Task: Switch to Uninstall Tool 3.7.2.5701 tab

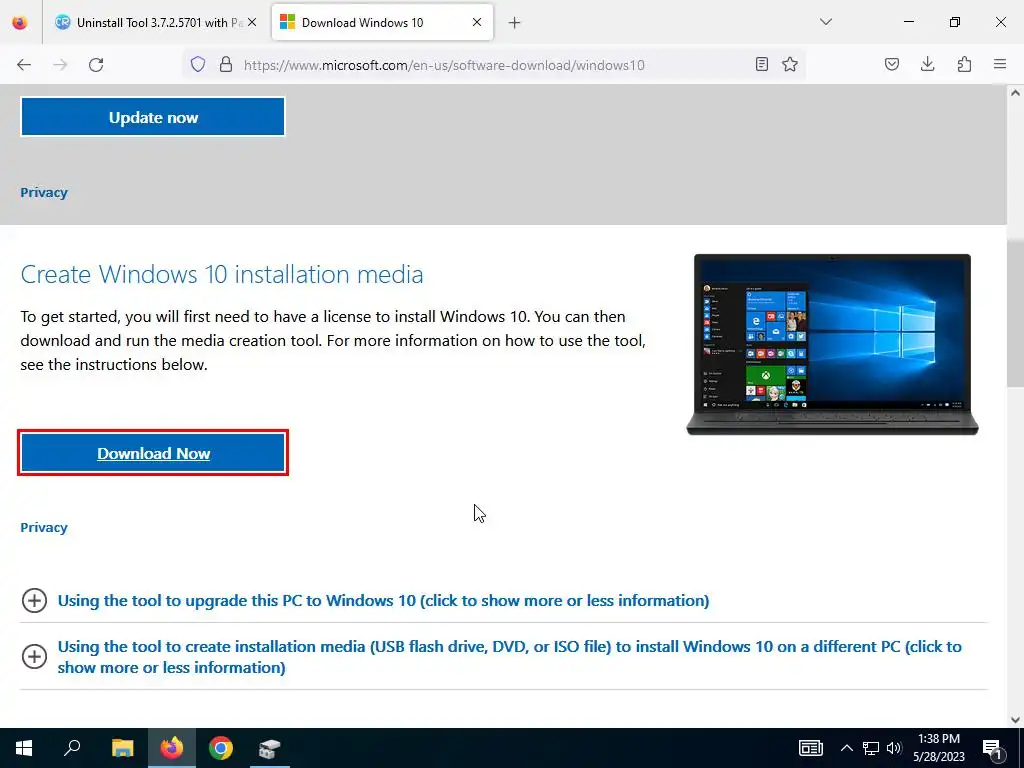Action: pos(154,22)
